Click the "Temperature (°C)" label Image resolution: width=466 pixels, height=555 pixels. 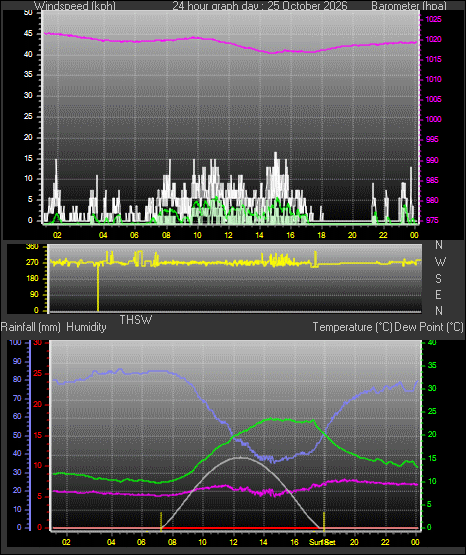(x=352, y=327)
